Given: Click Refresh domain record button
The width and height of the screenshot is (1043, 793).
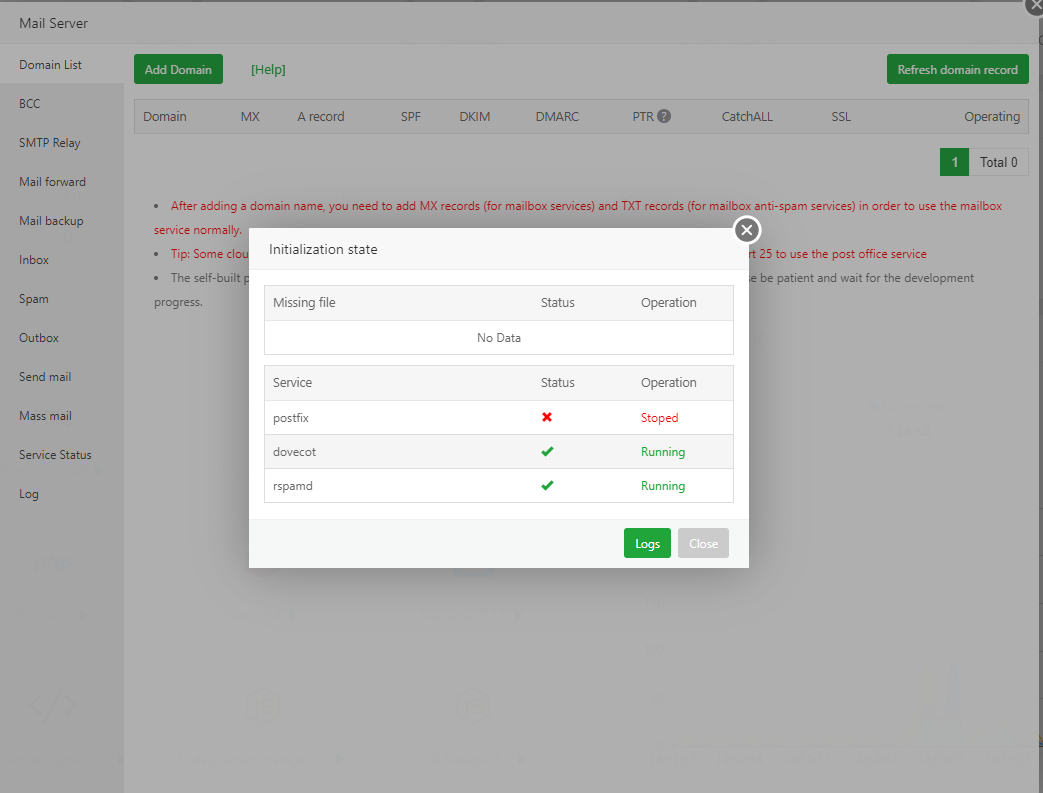Looking at the screenshot, I should click(x=957, y=69).
